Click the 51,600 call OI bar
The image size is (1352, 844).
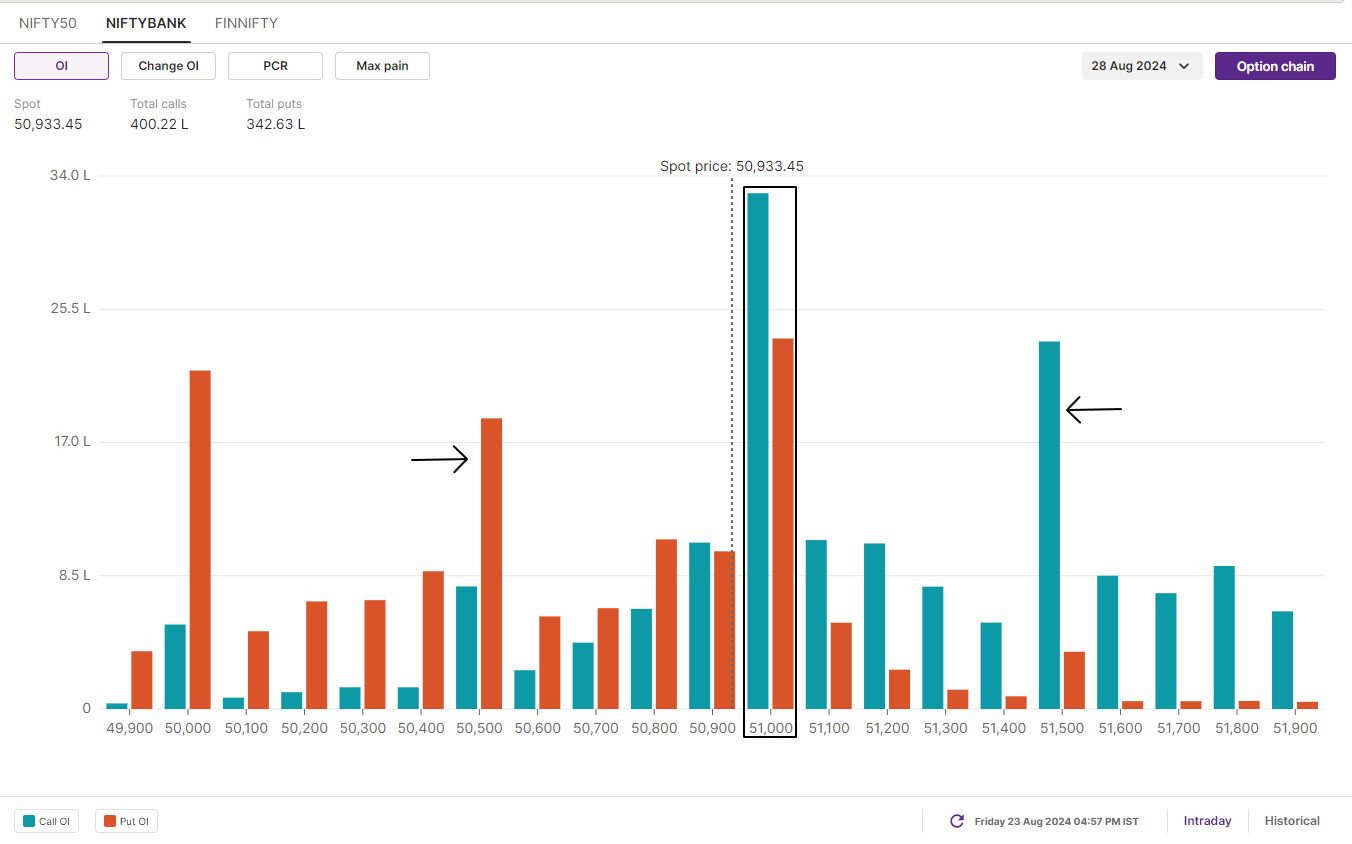coord(1107,642)
